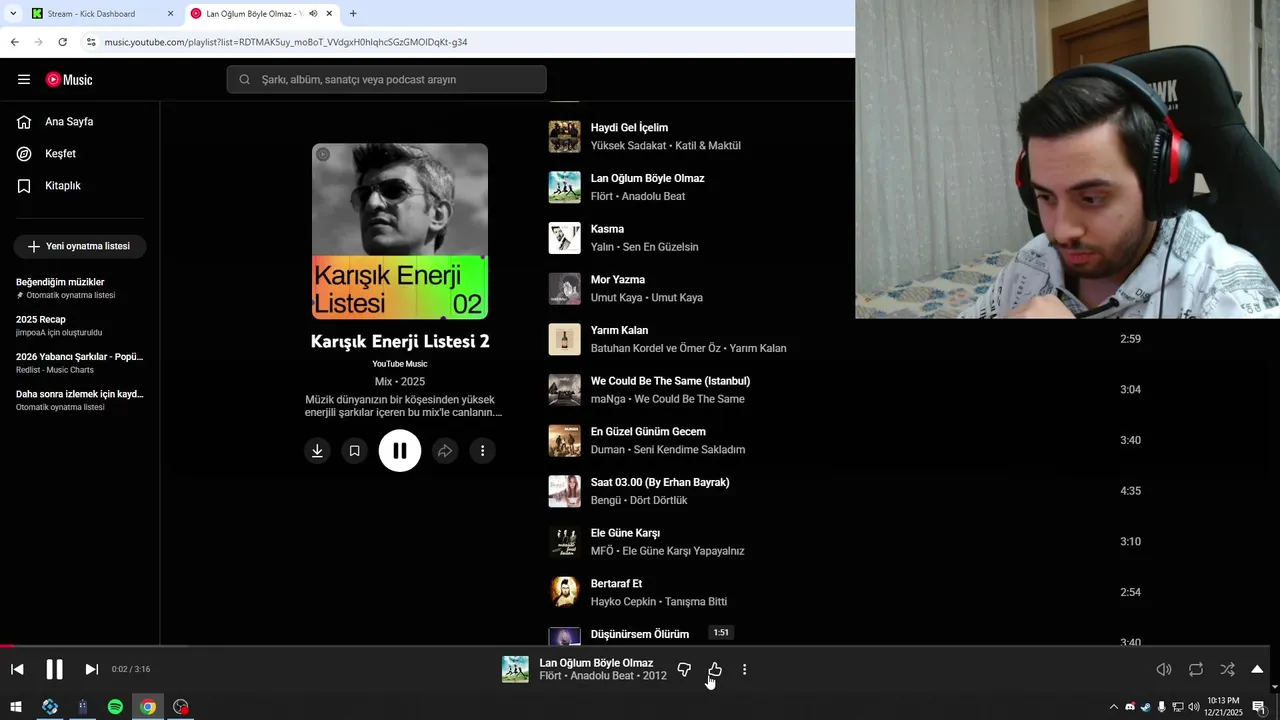Open Chrome from taskbar

pos(148,707)
